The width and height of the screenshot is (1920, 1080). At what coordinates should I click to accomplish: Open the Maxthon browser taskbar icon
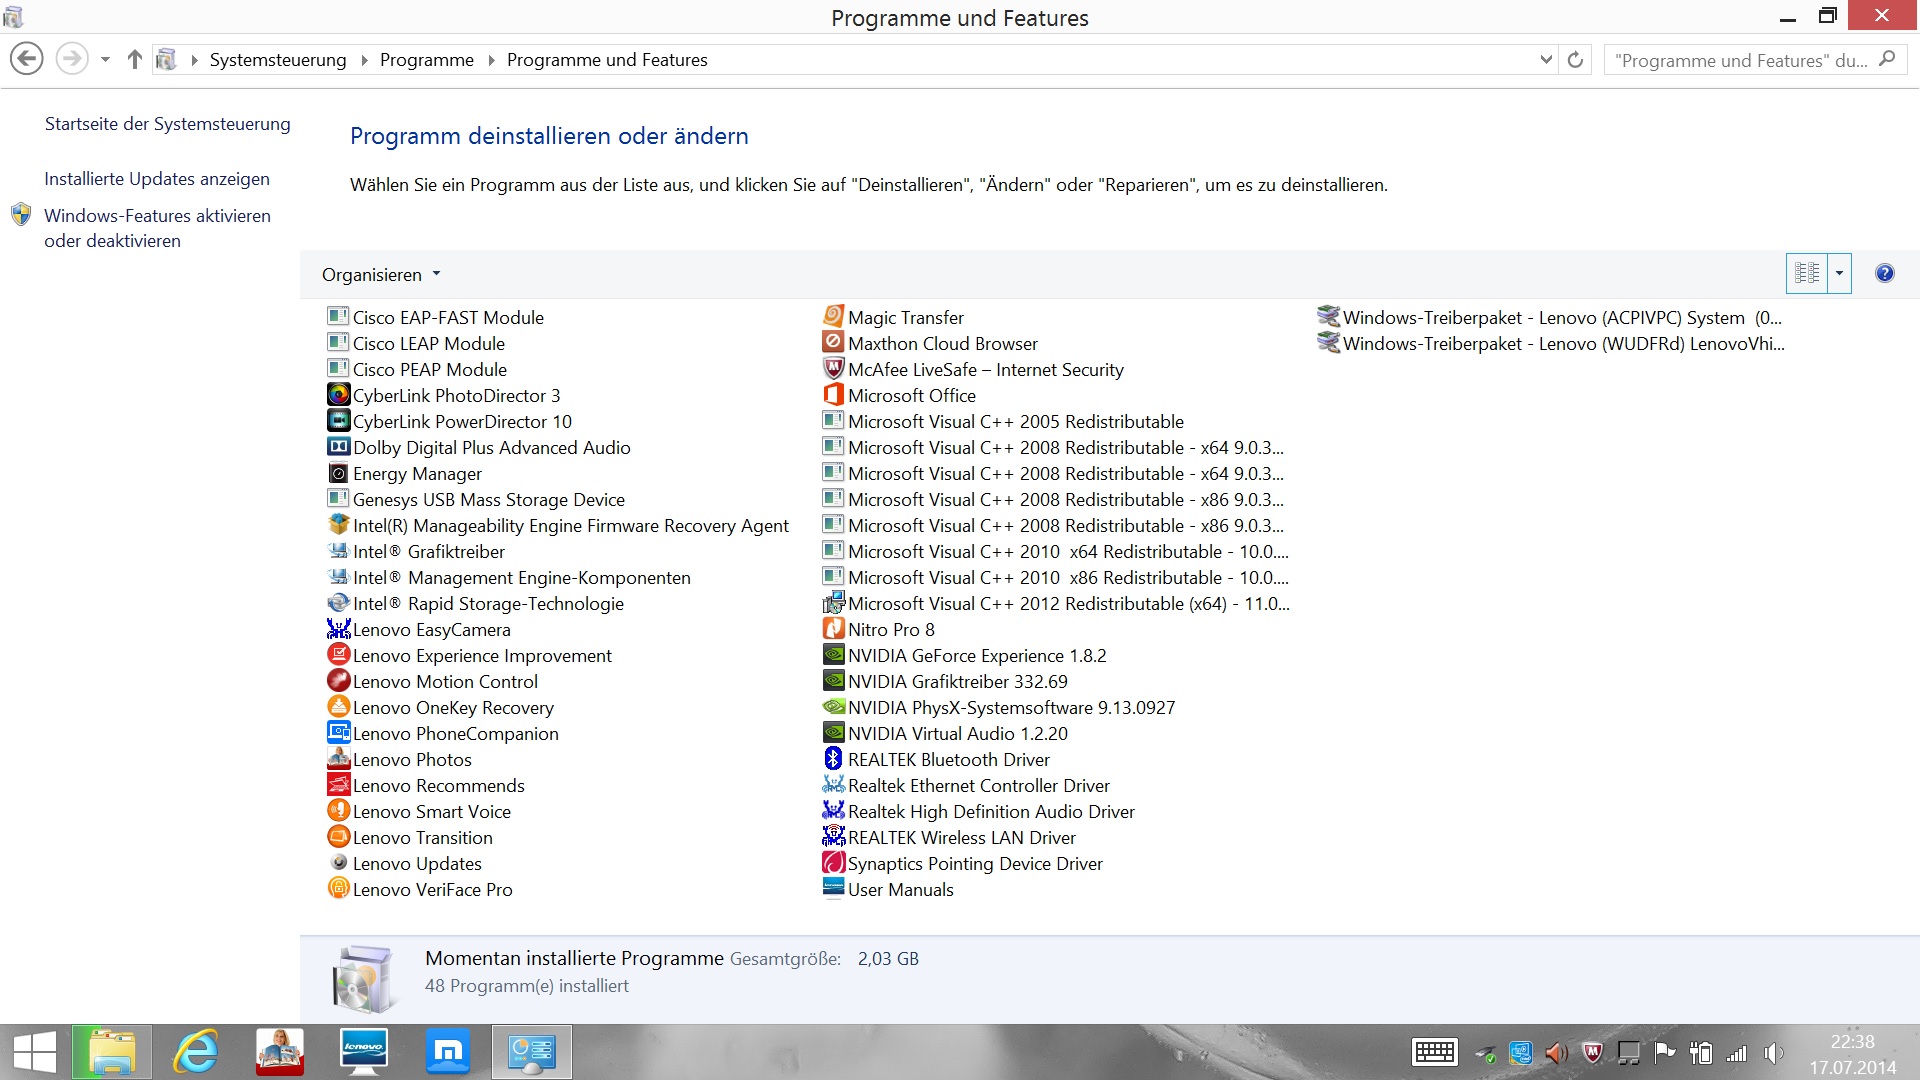(448, 1052)
